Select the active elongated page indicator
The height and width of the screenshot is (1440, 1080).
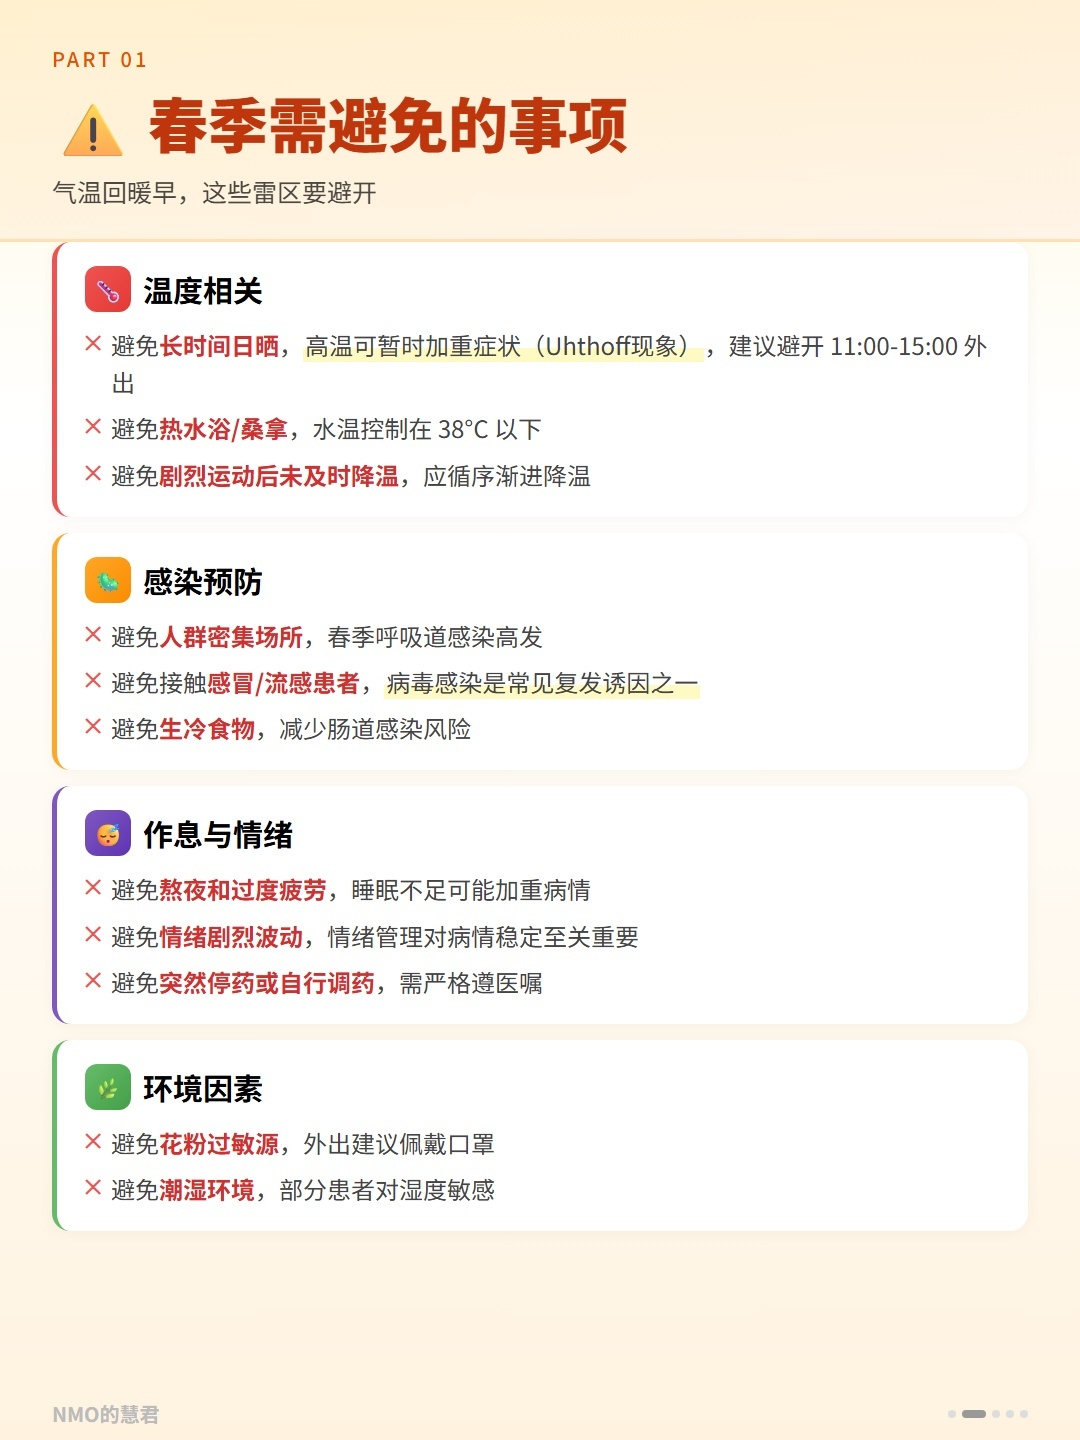point(973,1414)
